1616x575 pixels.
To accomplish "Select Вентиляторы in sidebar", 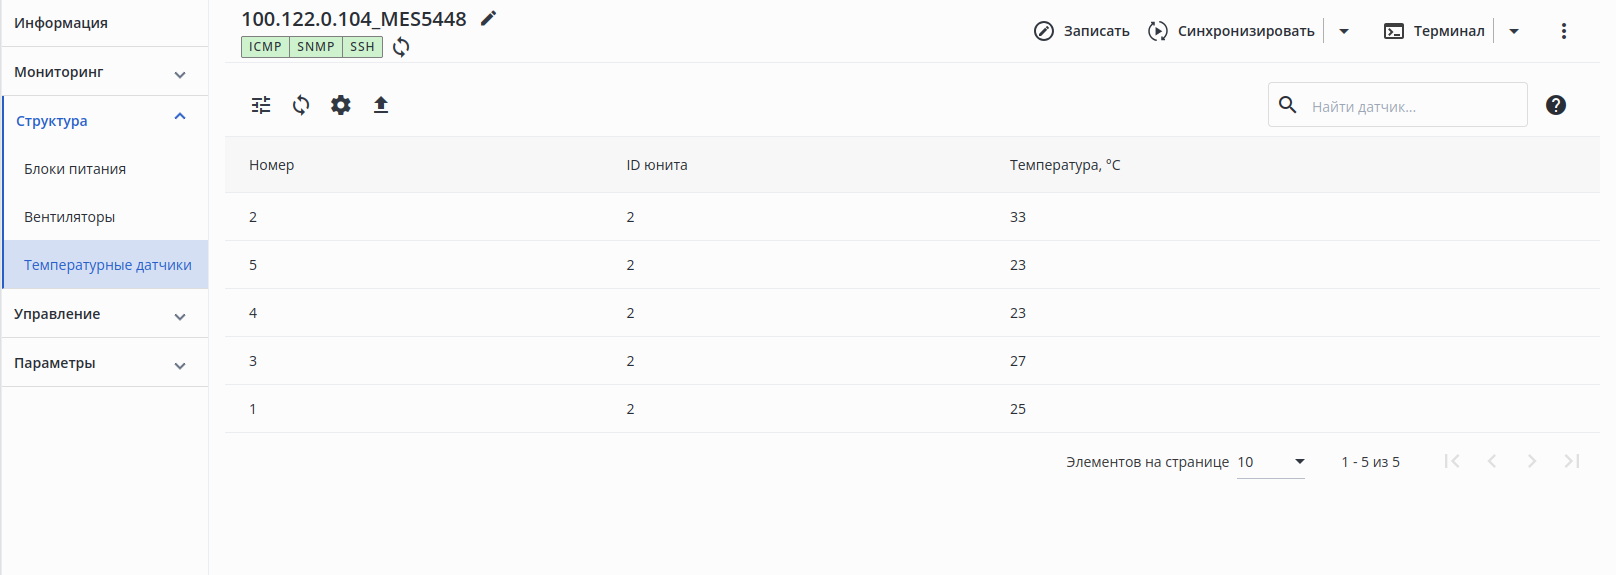I will (70, 217).
